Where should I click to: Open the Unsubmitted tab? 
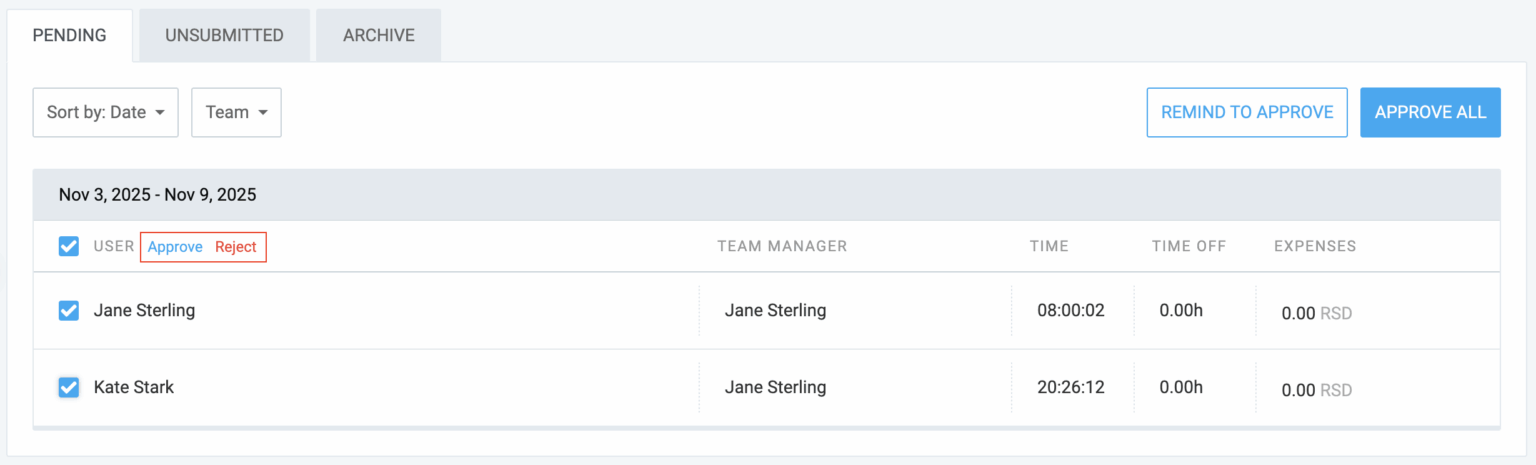[x=224, y=36]
